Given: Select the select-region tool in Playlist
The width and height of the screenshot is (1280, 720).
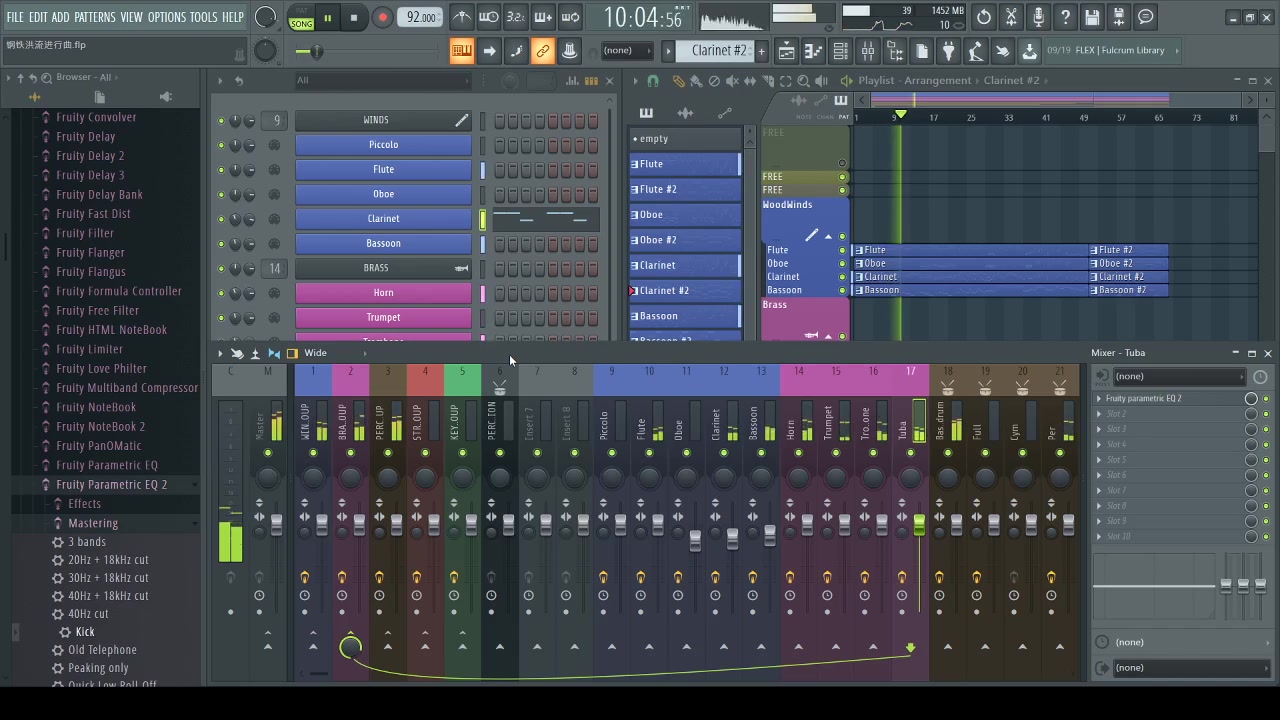Looking at the screenshot, I should pyautogui.click(x=786, y=81).
